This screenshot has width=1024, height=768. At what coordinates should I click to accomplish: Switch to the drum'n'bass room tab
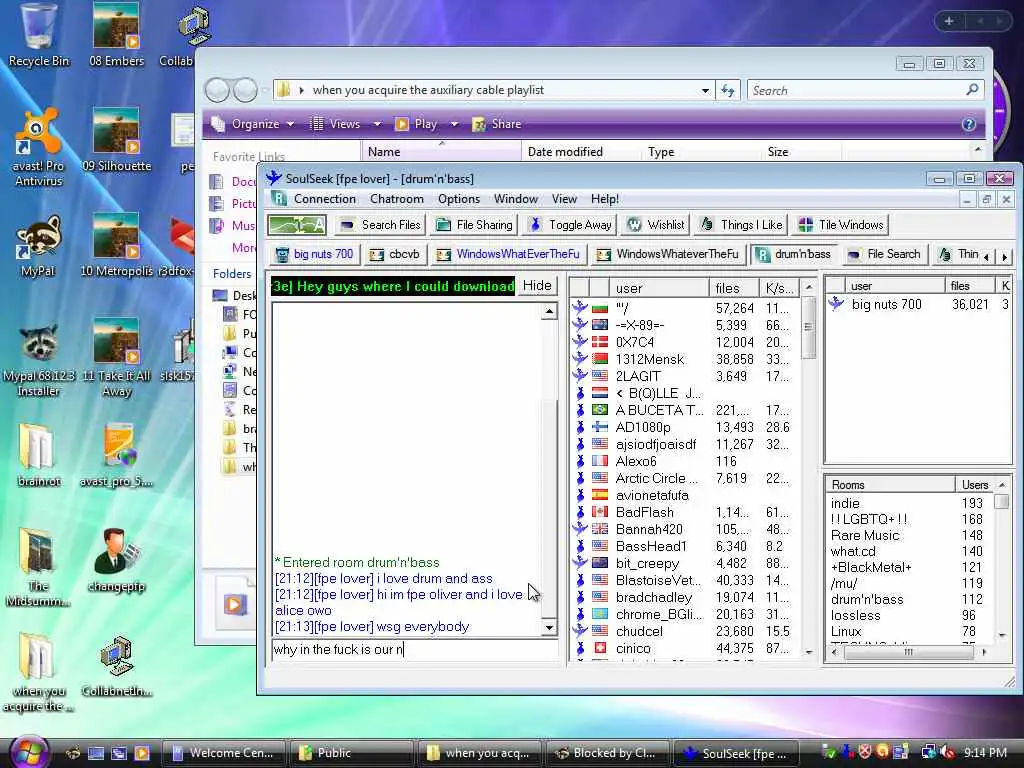[793, 254]
